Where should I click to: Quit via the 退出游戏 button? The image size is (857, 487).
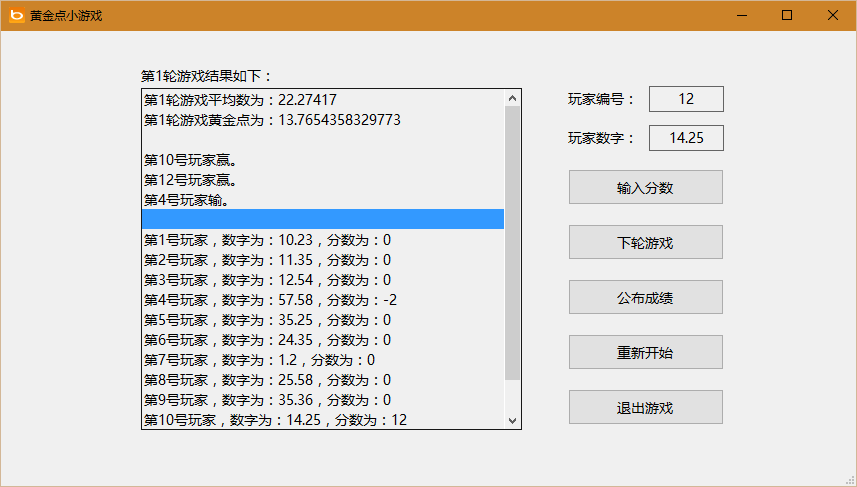pyautogui.click(x=645, y=407)
